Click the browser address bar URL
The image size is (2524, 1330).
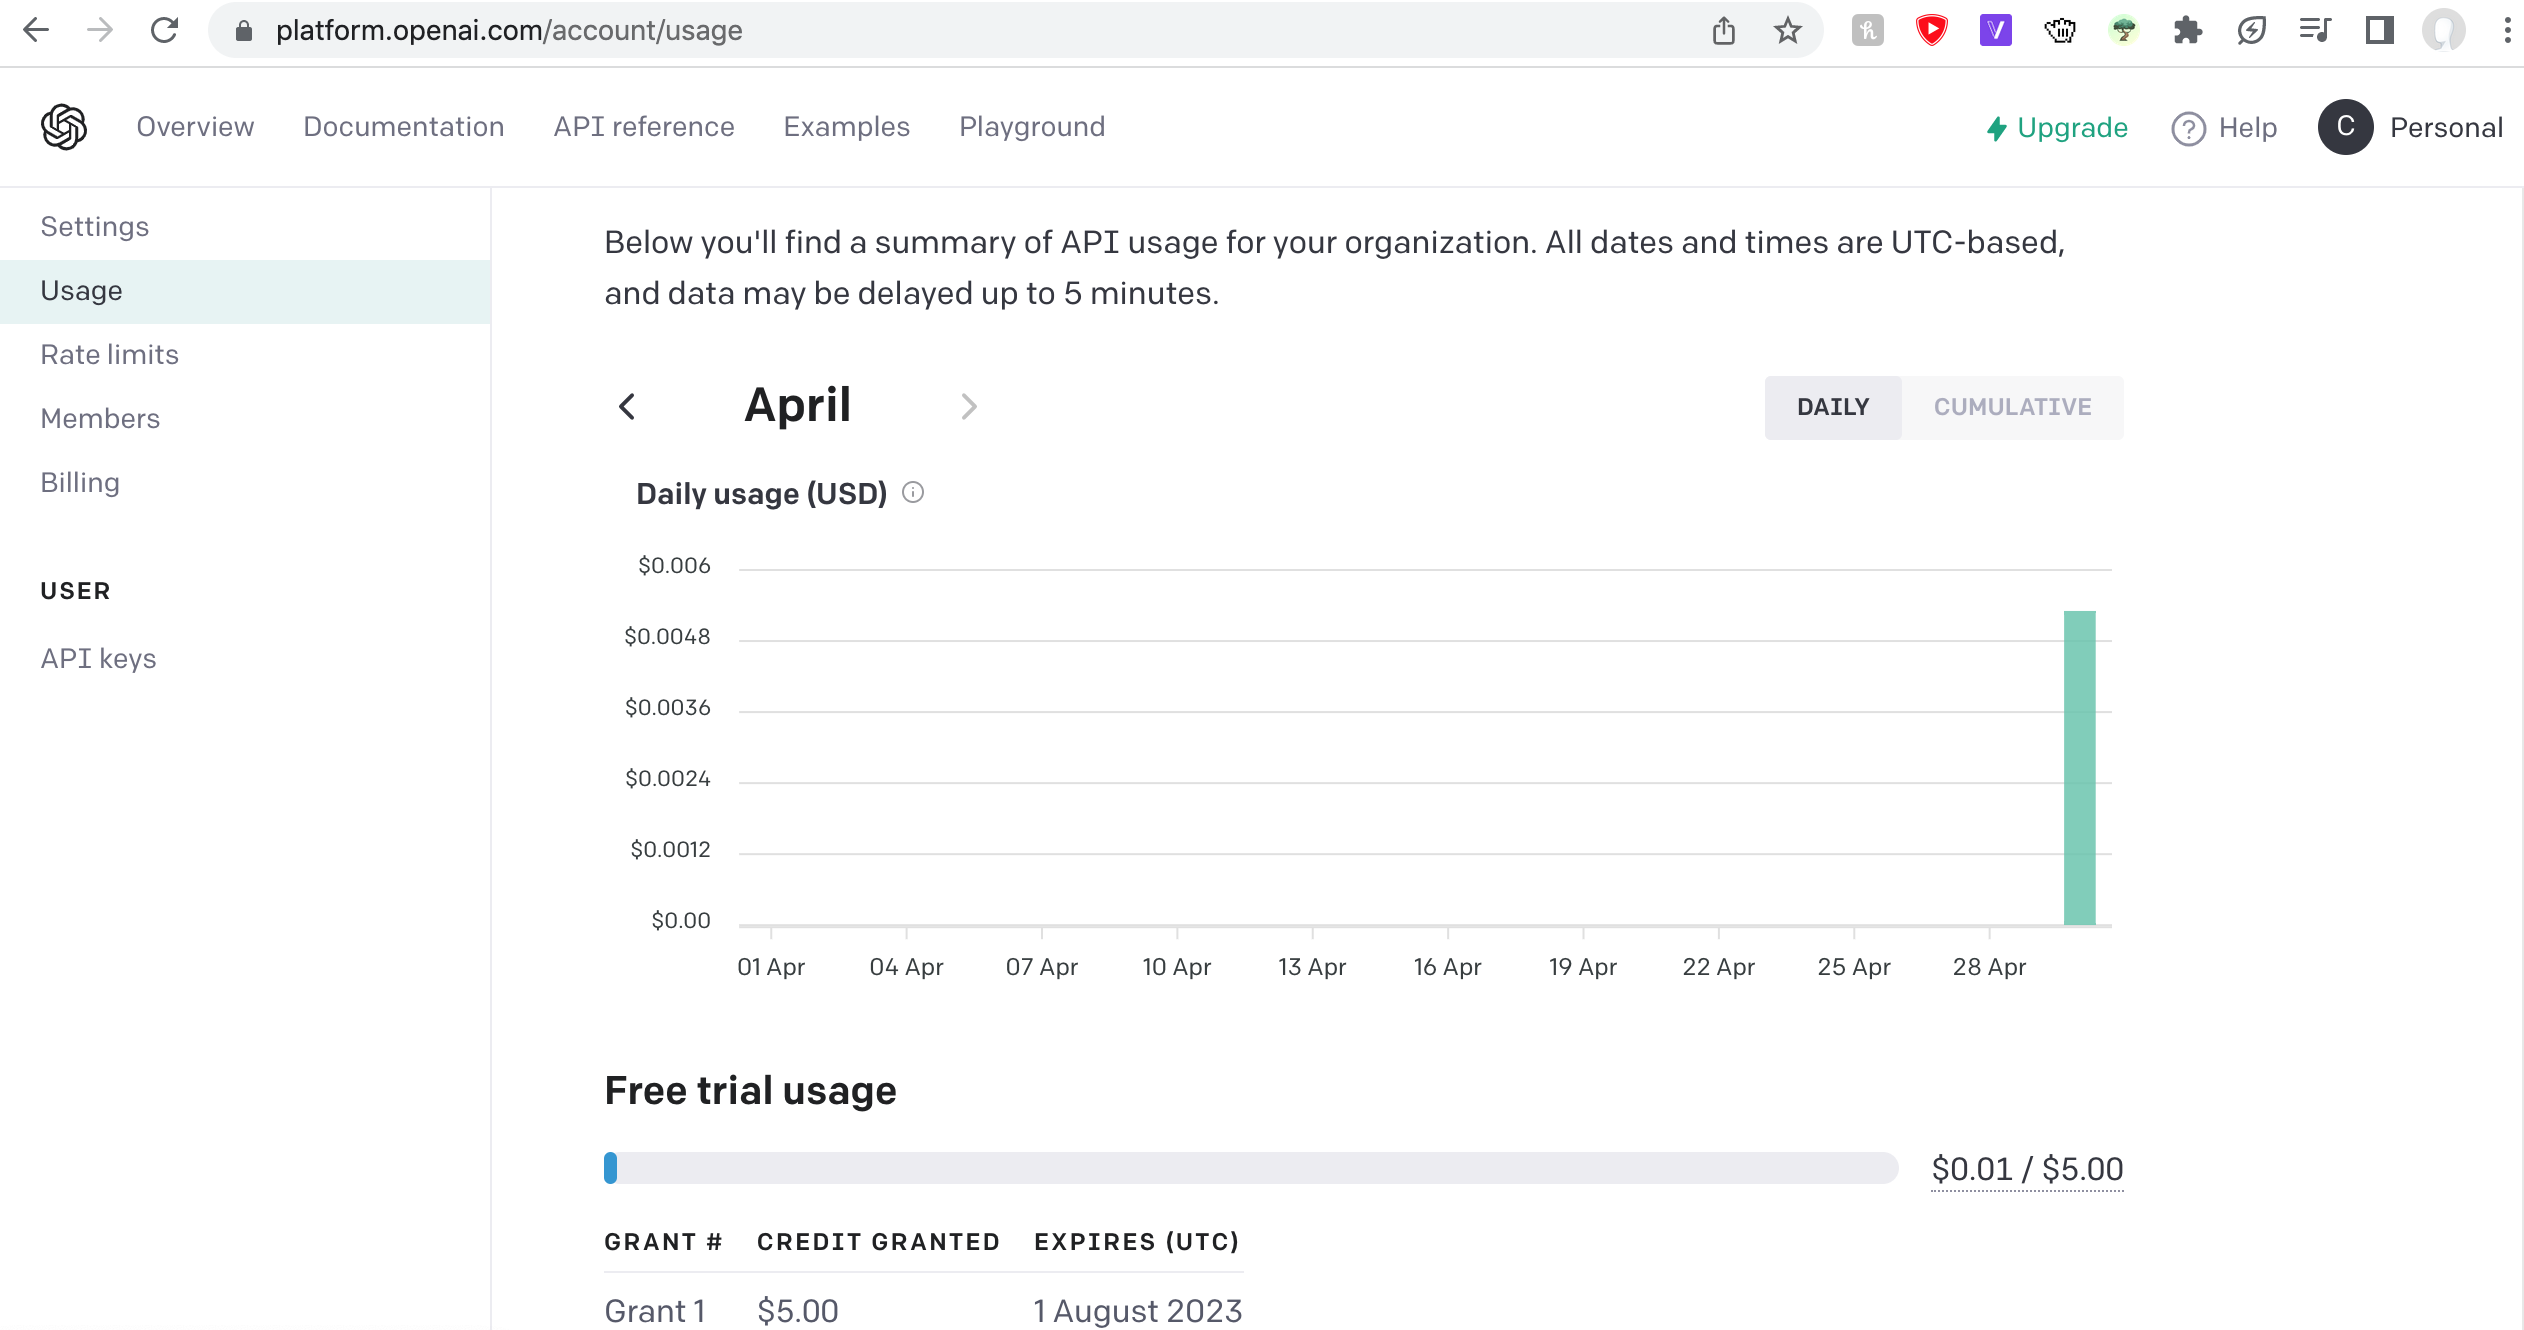(508, 31)
